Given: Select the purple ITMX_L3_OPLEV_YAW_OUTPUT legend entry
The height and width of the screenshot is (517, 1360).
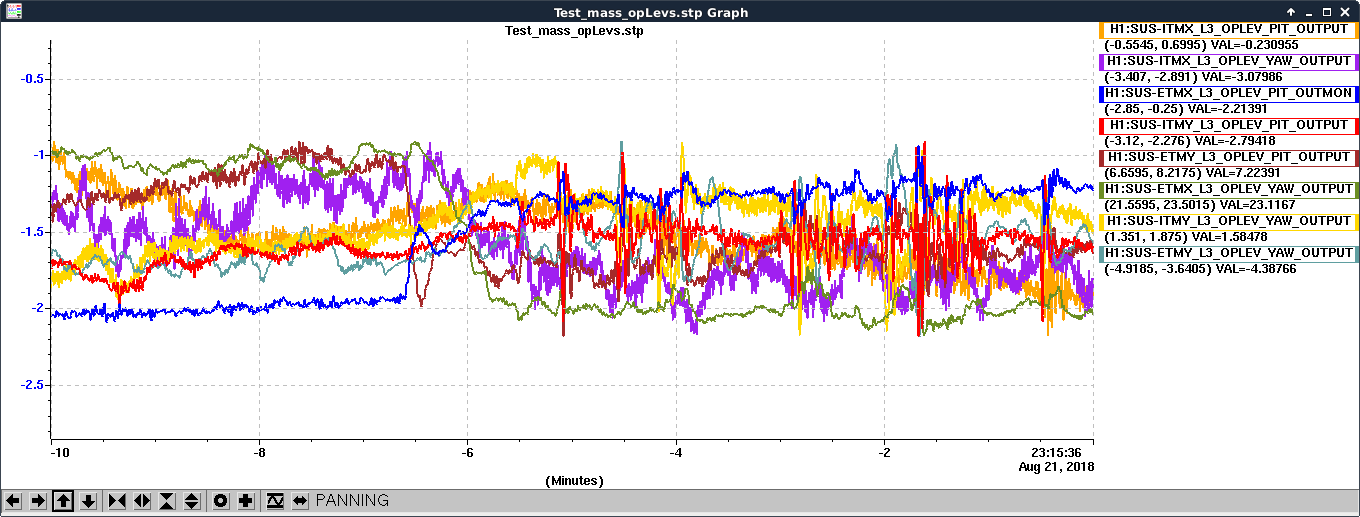Looking at the screenshot, I should click(1229, 62).
